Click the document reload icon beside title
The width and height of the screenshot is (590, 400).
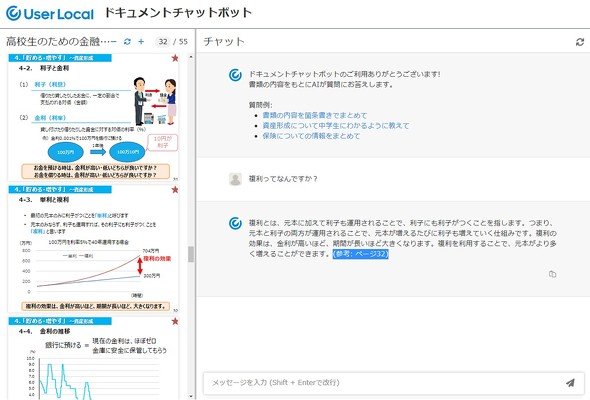pos(127,41)
